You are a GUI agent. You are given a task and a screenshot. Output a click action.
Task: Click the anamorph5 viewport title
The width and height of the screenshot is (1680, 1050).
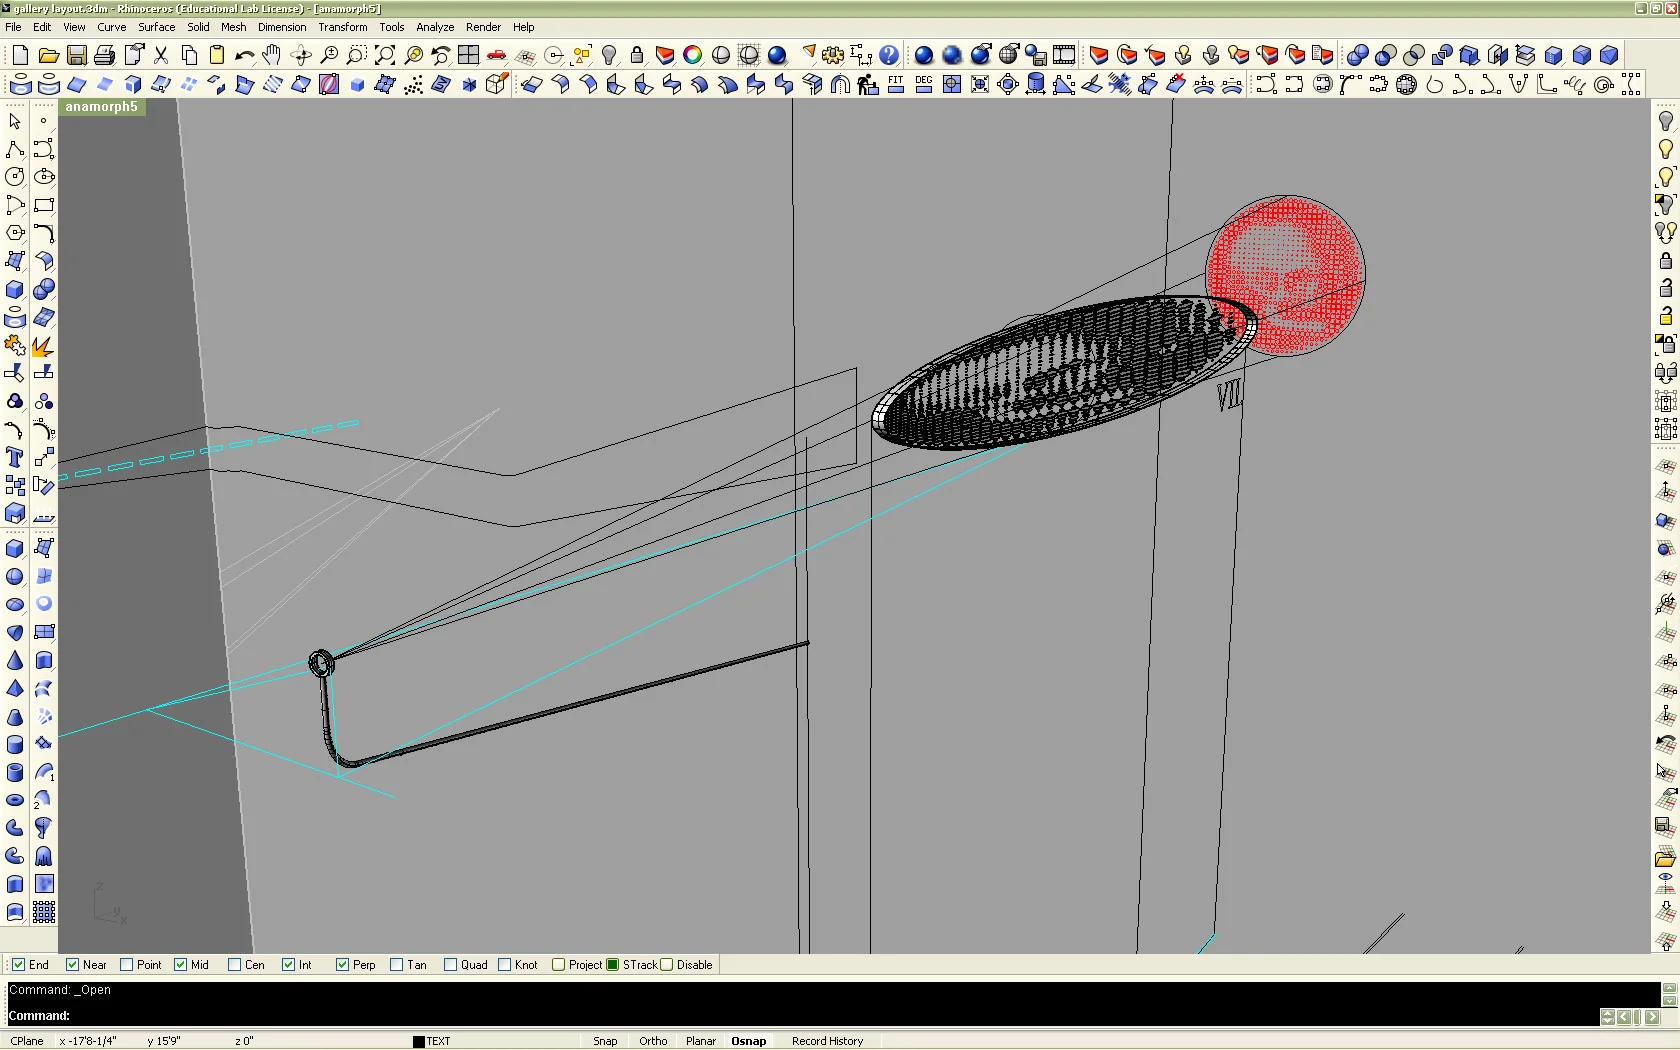tap(102, 107)
